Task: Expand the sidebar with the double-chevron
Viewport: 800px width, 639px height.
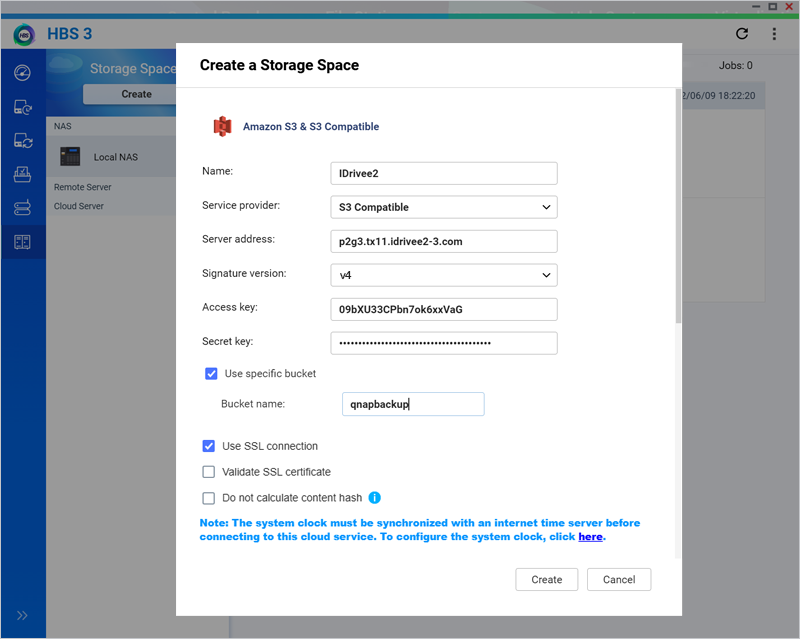Action: click(x=22, y=615)
